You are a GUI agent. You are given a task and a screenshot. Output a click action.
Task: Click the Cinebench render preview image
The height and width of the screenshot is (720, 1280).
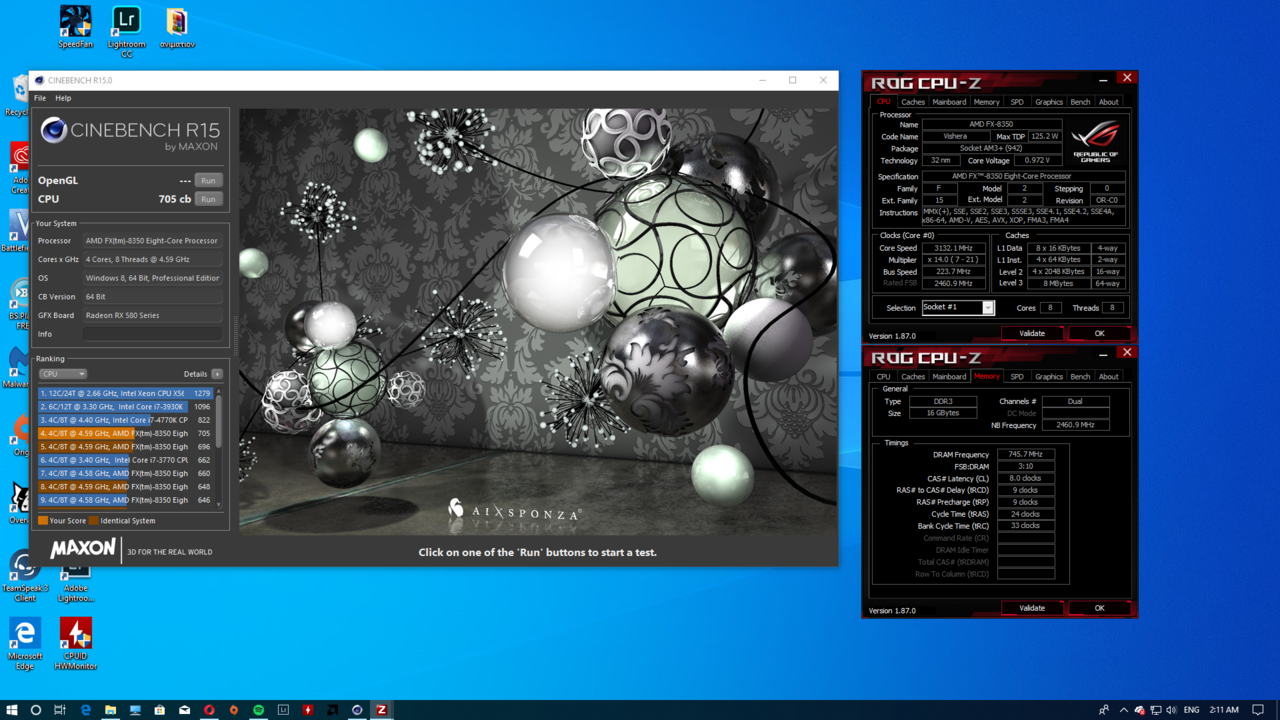[538, 322]
